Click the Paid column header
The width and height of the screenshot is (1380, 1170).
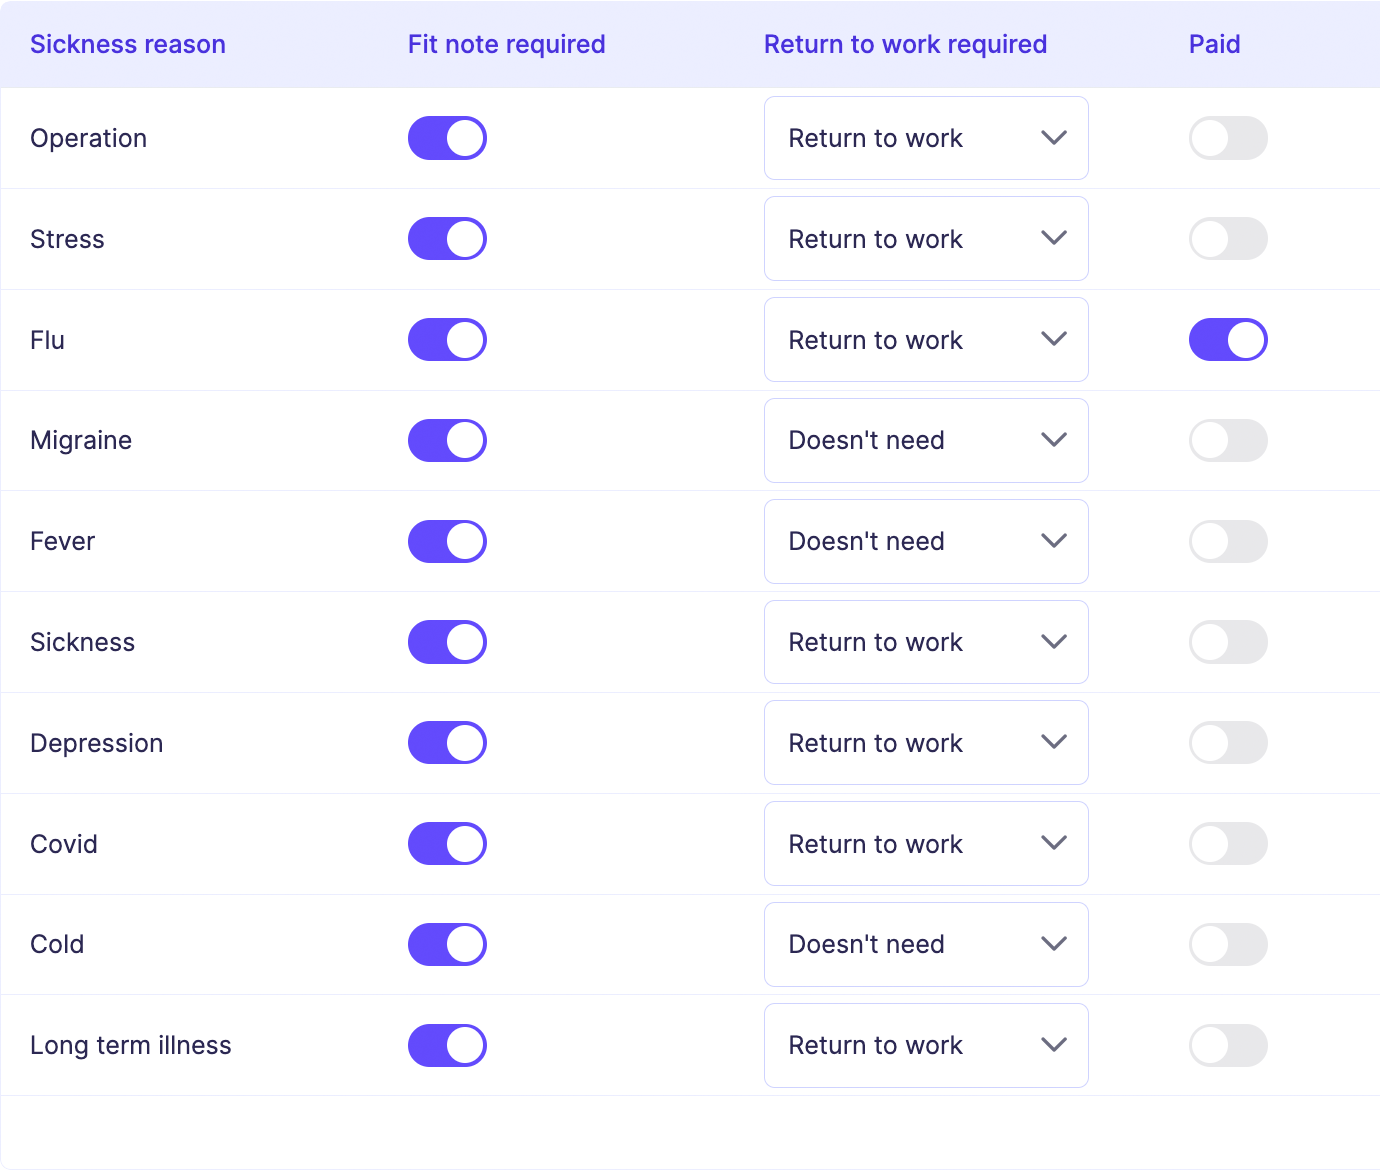(1214, 45)
